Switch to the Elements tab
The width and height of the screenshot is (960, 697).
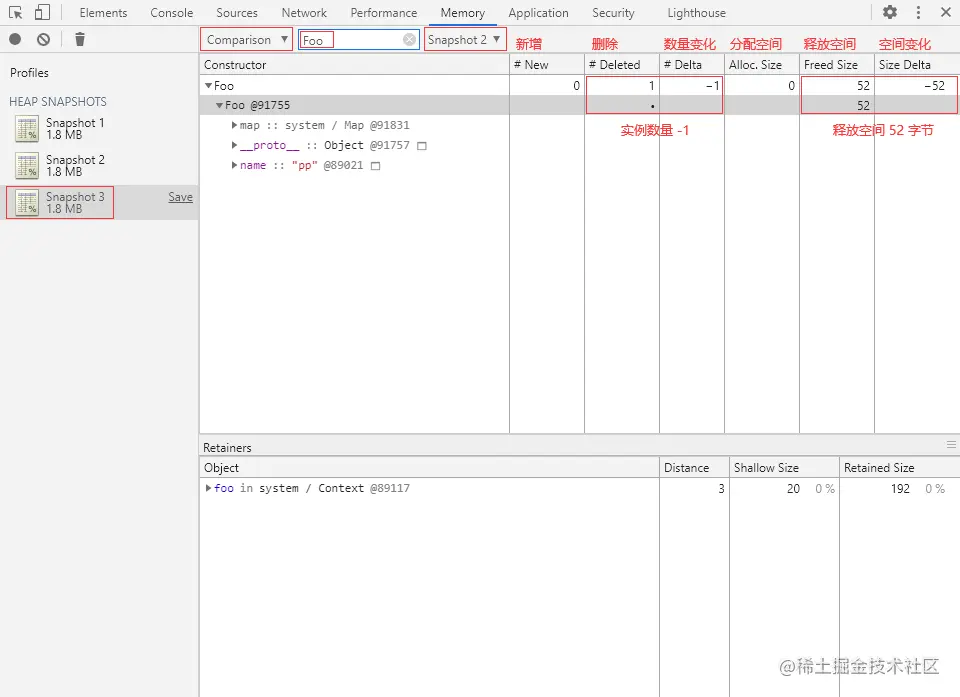pyautogui.click(x=103, y=13)
